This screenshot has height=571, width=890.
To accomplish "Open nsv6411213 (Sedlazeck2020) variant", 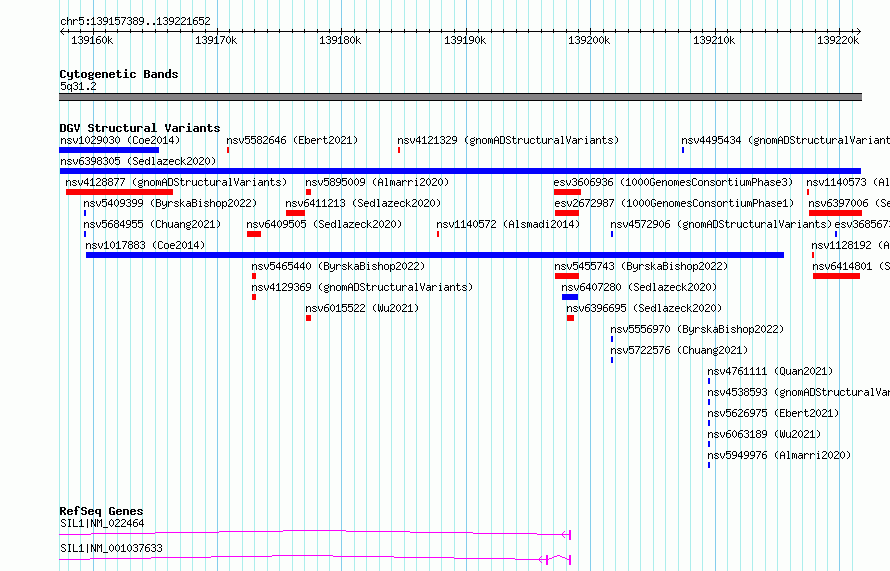I will [x=363, y=203].
